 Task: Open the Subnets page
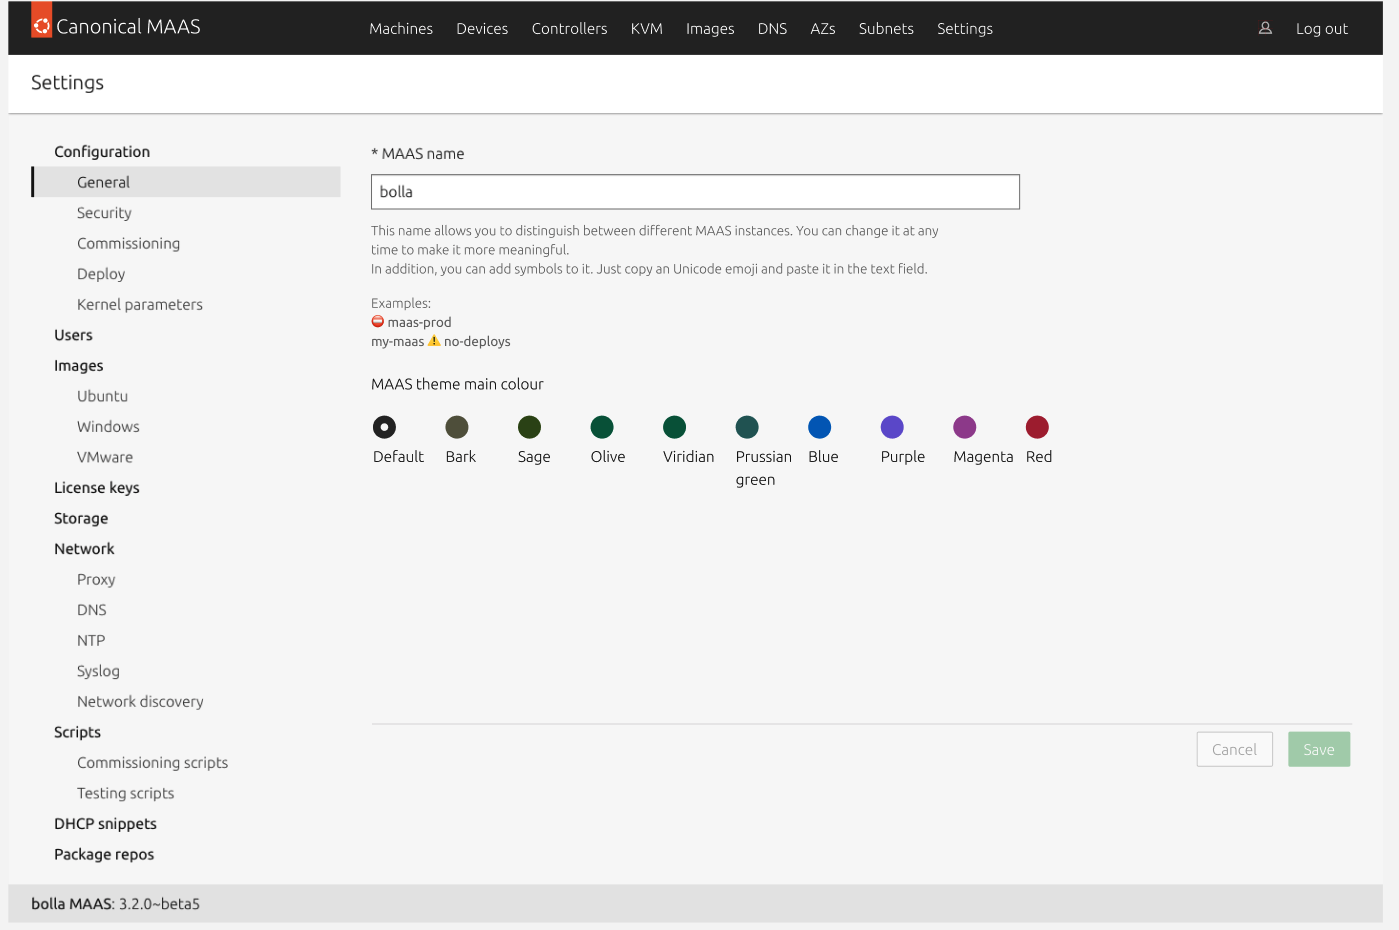click(886, 29)
